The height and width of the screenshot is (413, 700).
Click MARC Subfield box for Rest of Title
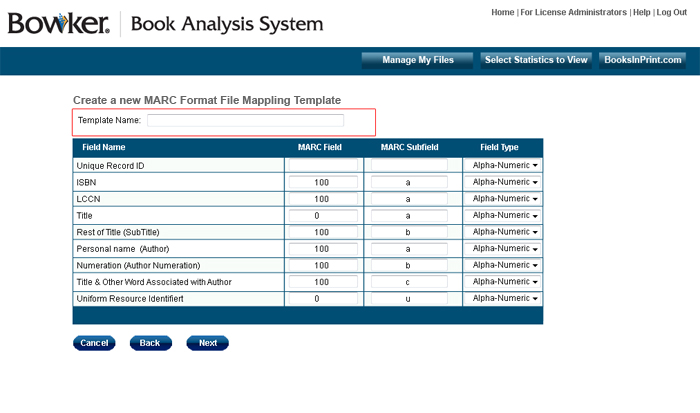click(409, 232)
